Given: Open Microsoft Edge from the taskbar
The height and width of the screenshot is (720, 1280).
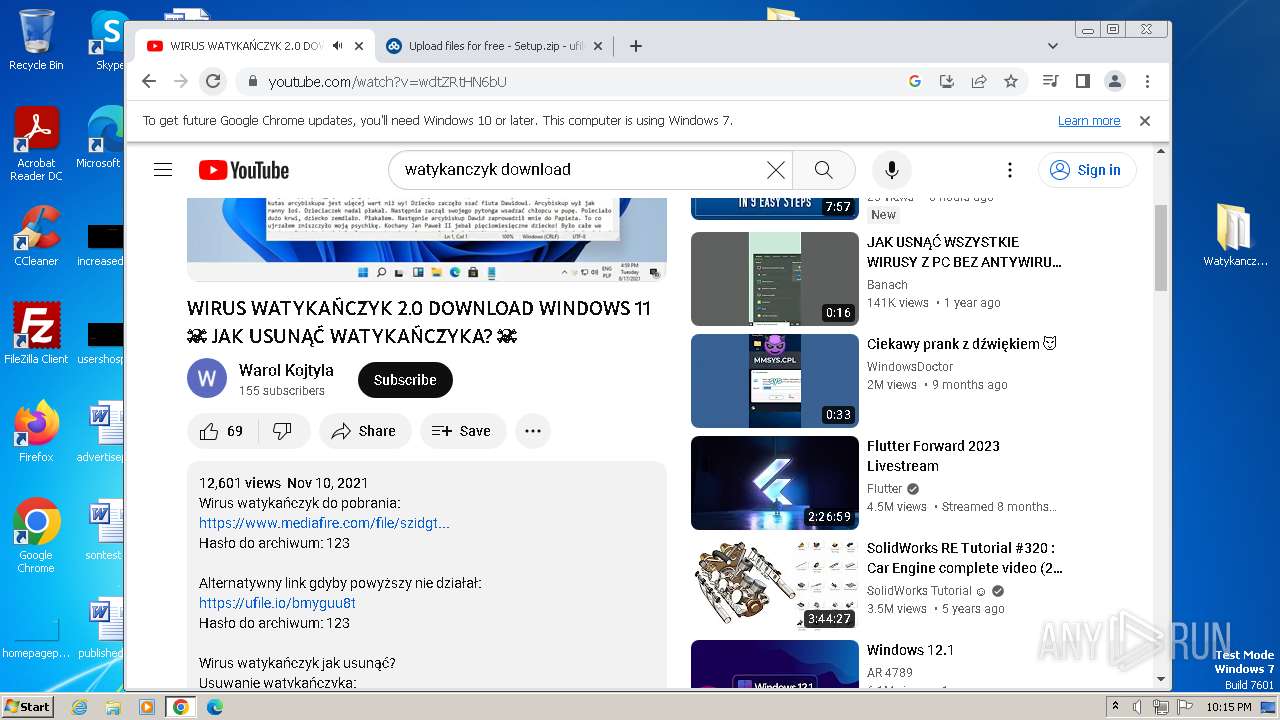Looking at the screenshot, I should (x=214, y=707).
